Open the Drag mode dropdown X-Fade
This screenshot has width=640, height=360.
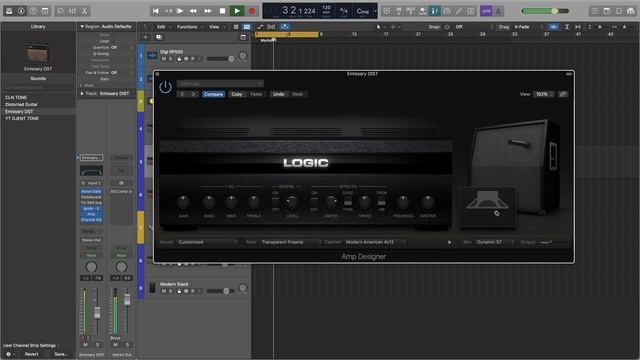point(528,27)
